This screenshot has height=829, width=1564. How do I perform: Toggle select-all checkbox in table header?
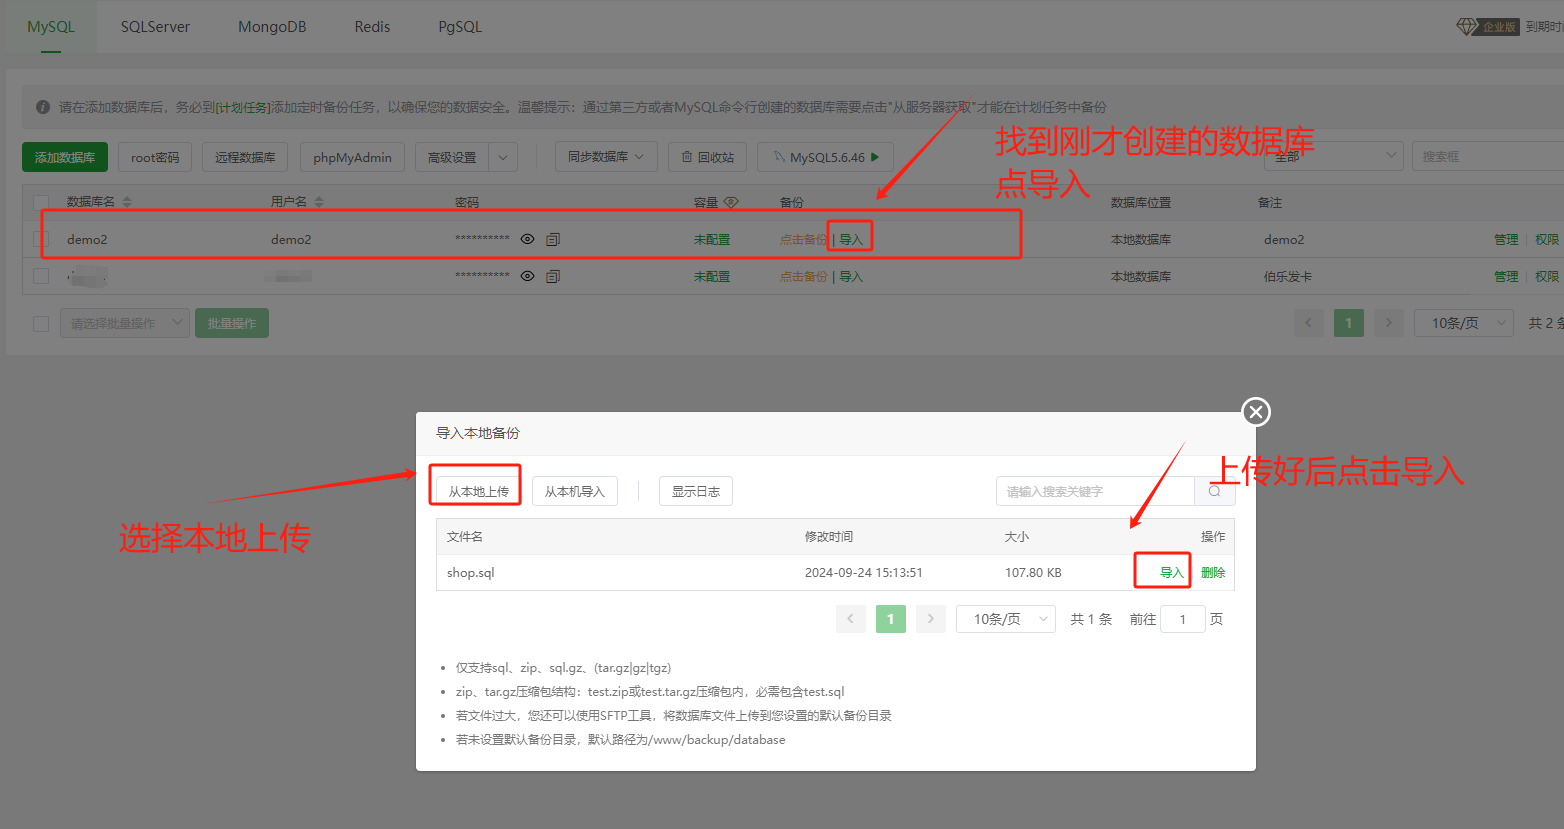(x=41, y=202)
